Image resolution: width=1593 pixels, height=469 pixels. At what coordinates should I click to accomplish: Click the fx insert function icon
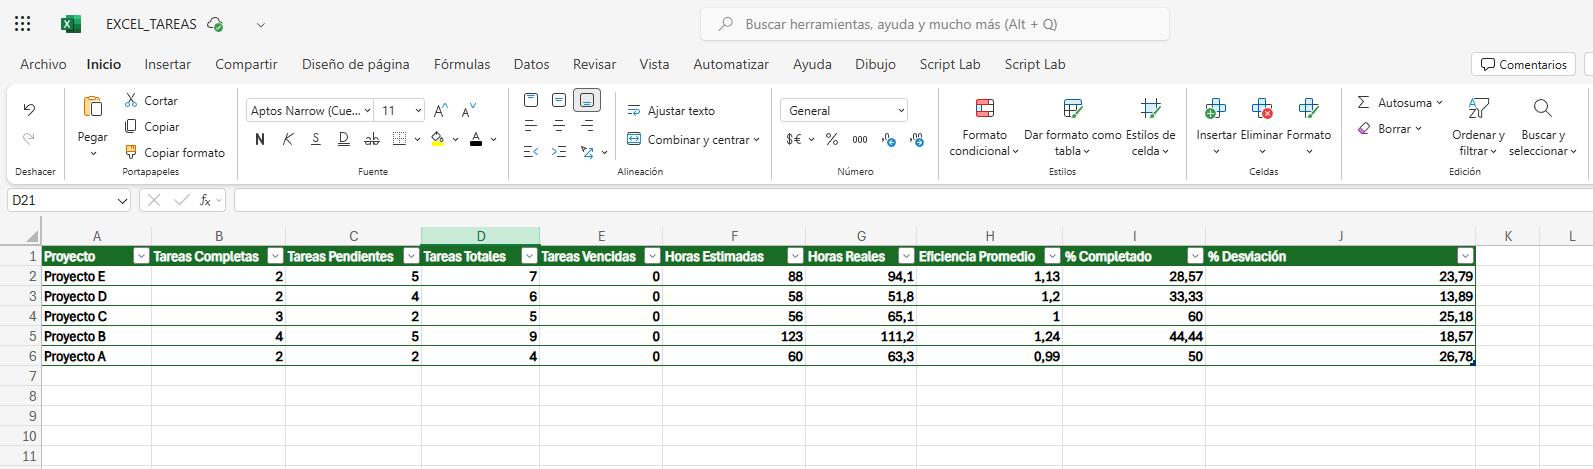(205, 200)
